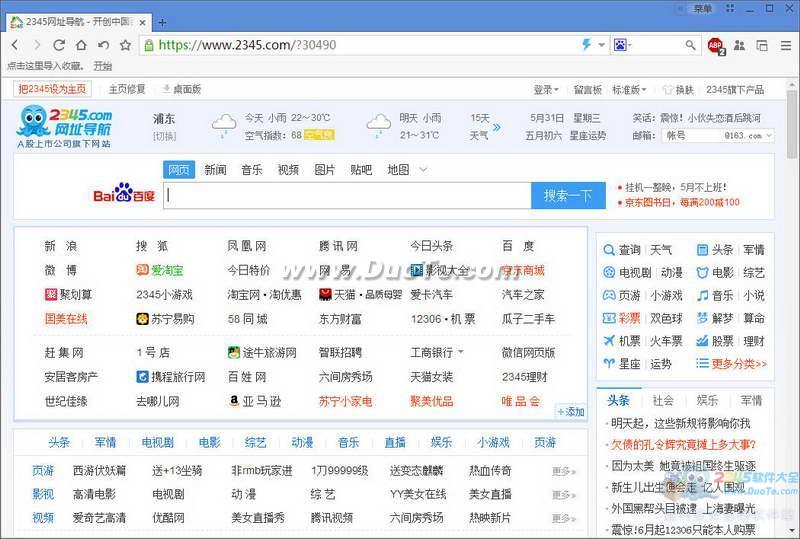The image size is (800, 539).
Task: Click 把2345设为主页 button
Action: pos(52,89)
